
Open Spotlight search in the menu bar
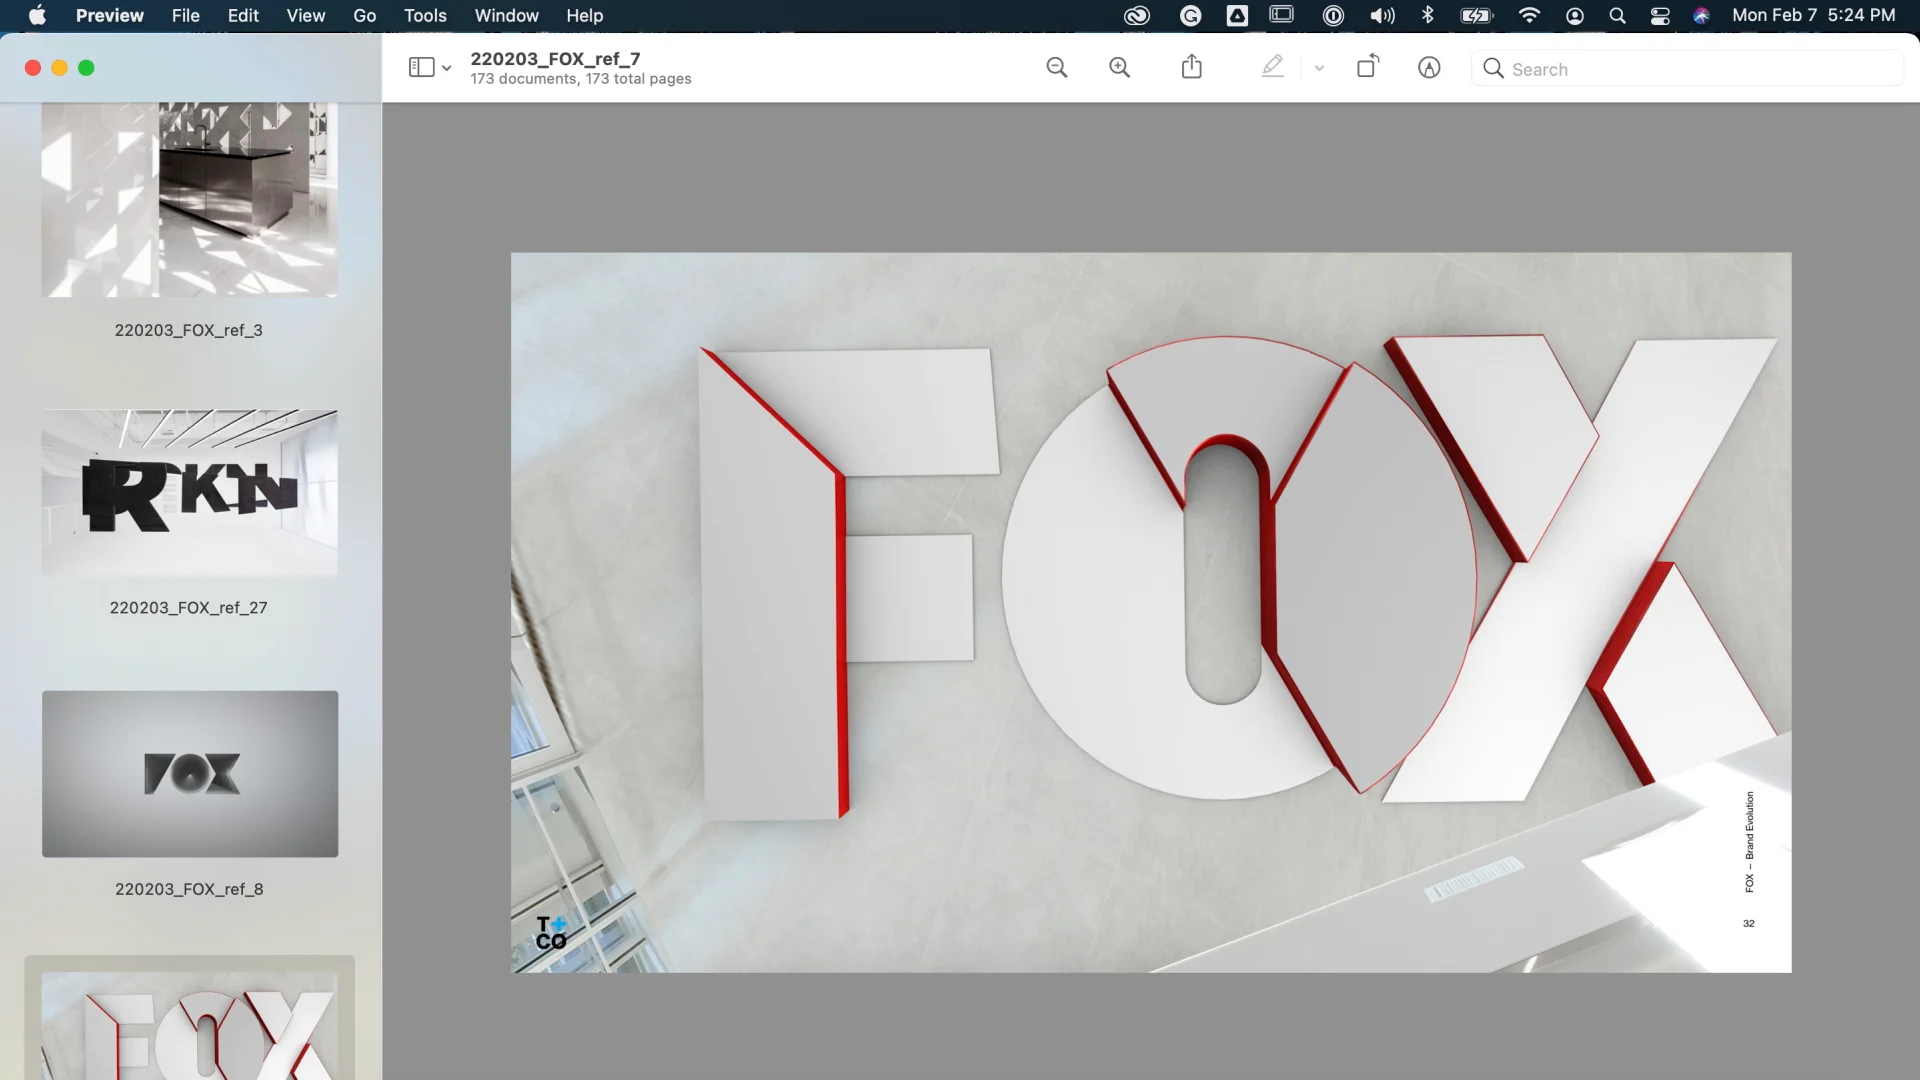(x=1617, y=16)
